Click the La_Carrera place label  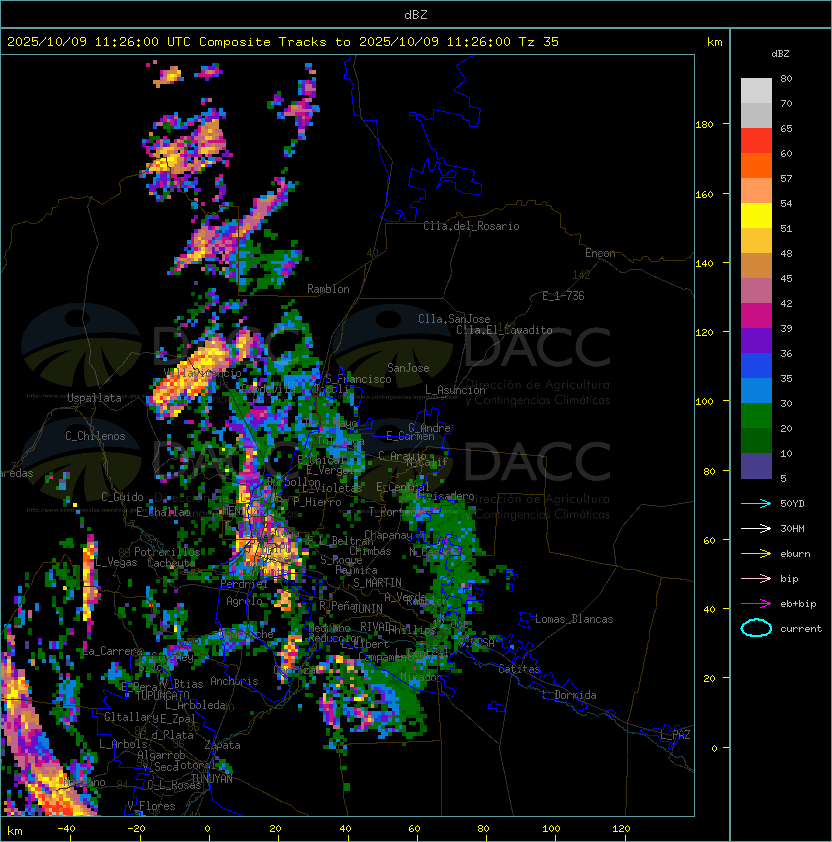[113, 651]
